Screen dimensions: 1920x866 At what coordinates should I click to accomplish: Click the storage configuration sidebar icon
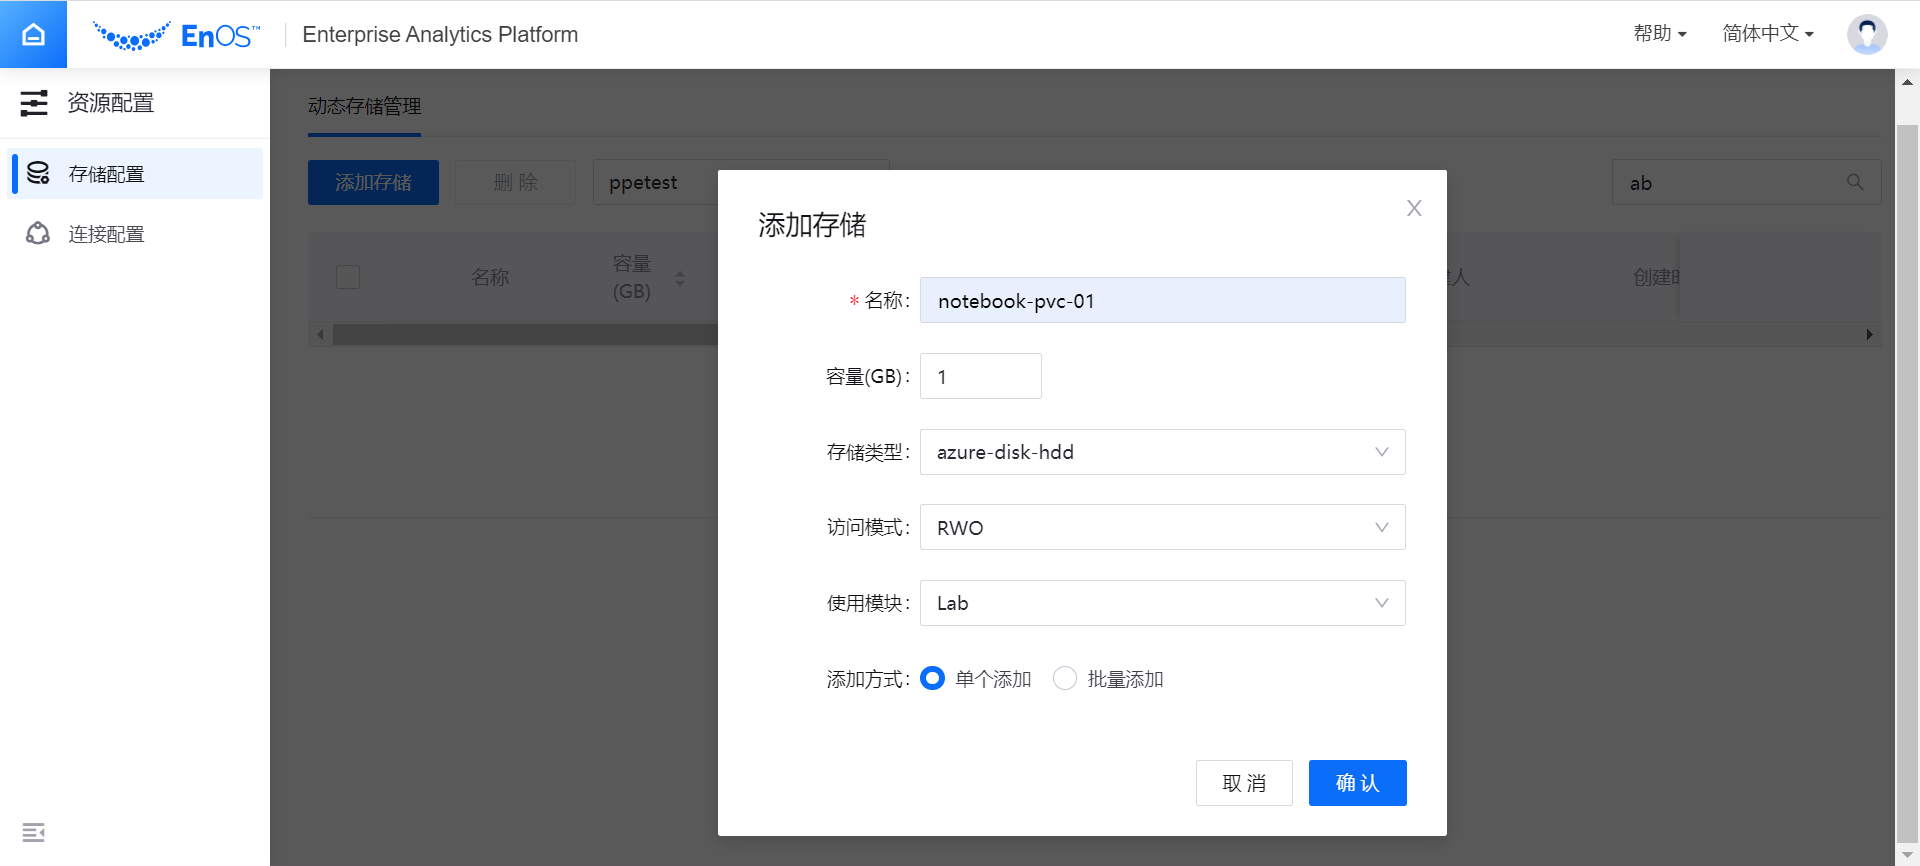point(38,173)
